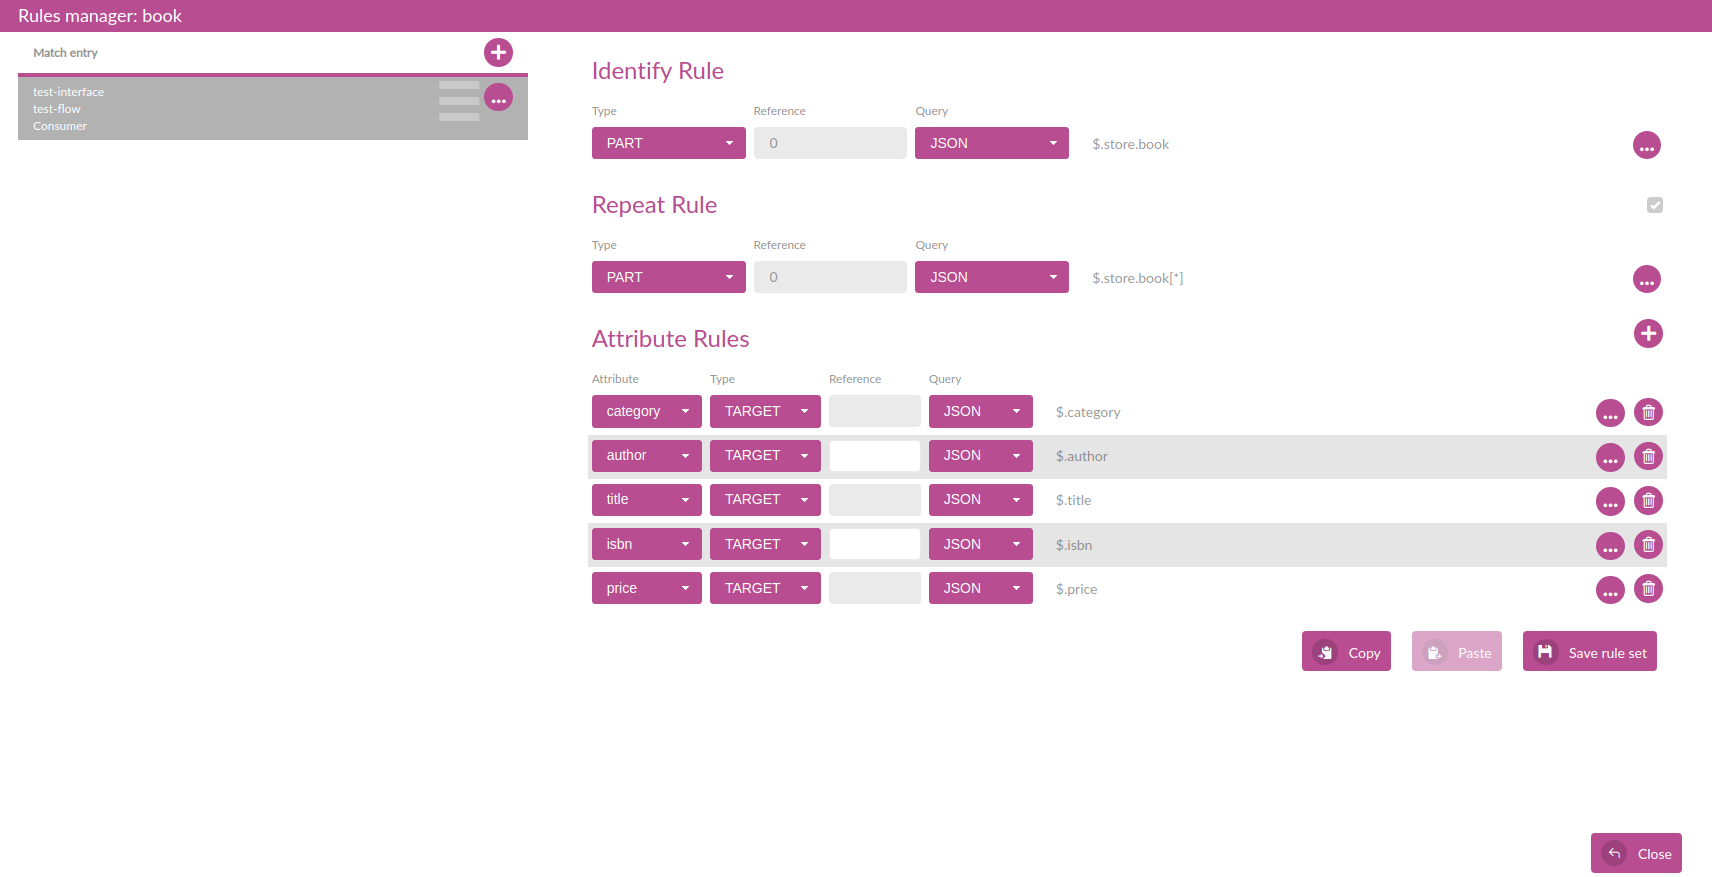Open the price attribute dropdown
The width and height of the screenshot is (1712, 877).
coord(647,588)
